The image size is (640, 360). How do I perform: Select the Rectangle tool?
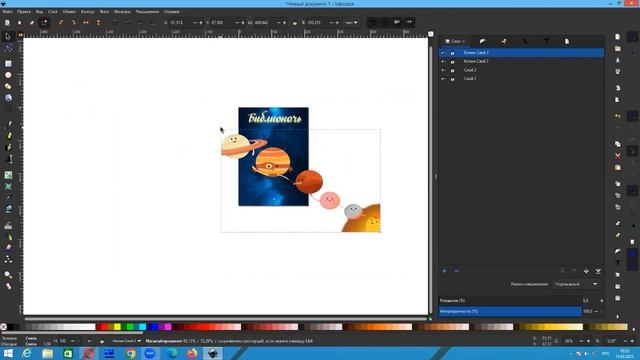(x=8, y=64)
